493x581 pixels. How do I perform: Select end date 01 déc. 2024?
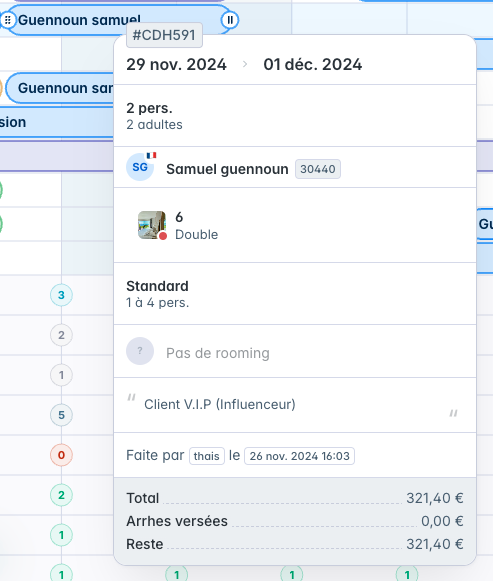[x=313, y=64]
